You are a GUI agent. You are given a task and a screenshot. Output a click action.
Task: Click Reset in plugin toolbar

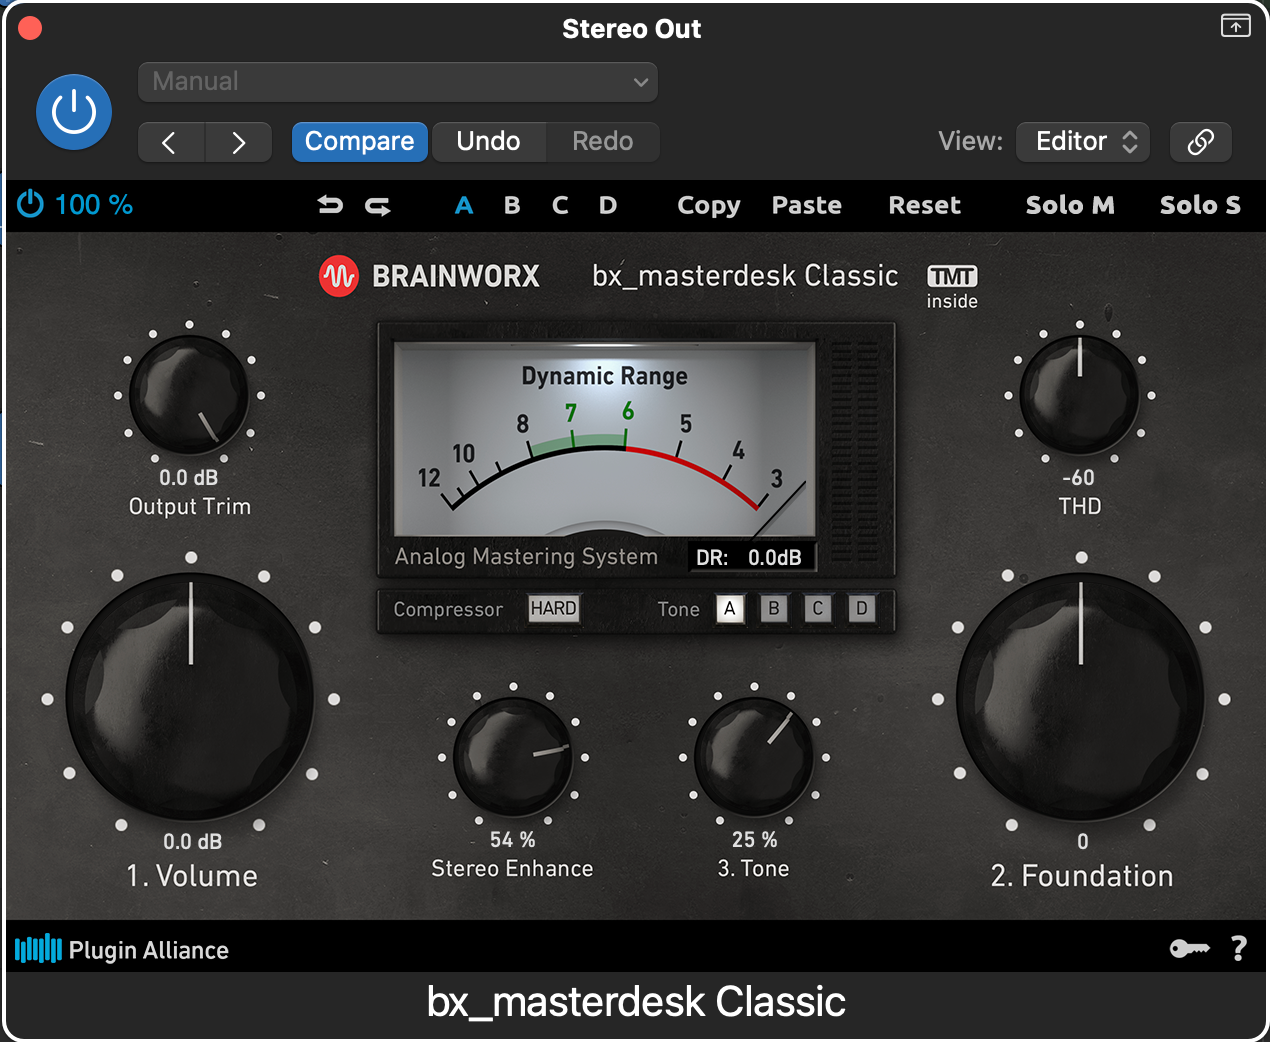925,205
